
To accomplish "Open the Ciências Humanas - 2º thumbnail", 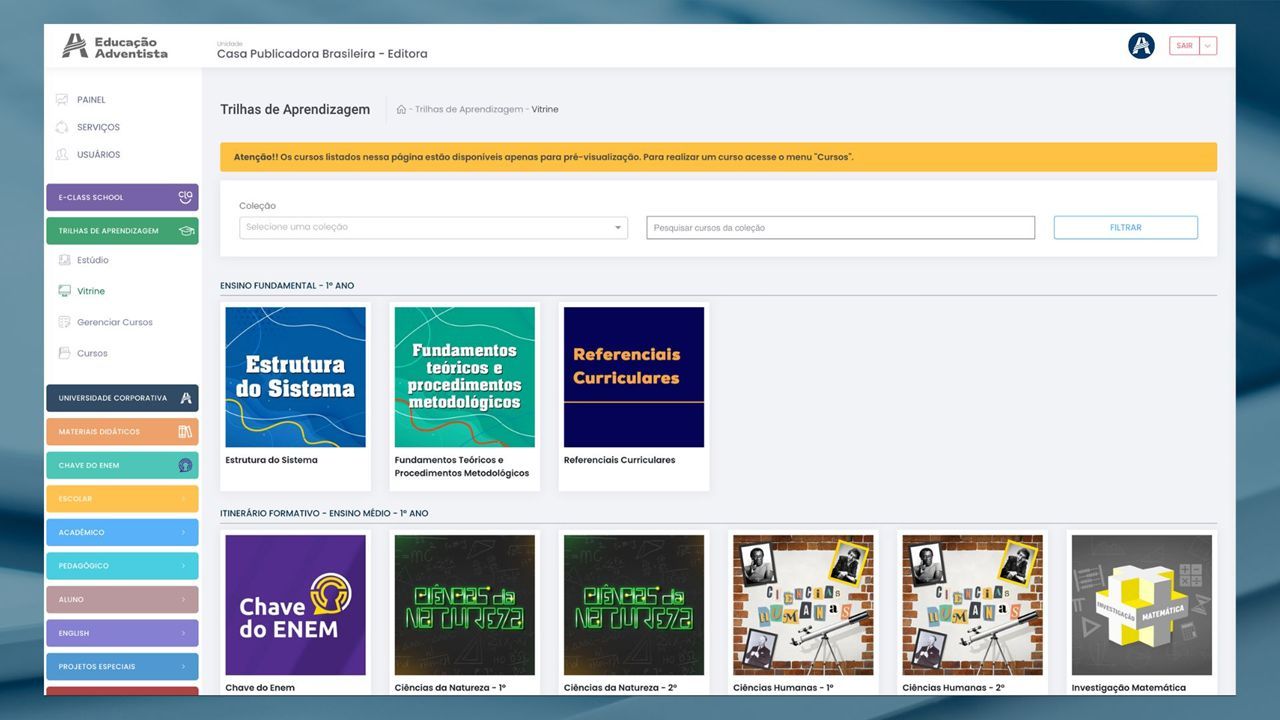I will click(x=972, y=605).
